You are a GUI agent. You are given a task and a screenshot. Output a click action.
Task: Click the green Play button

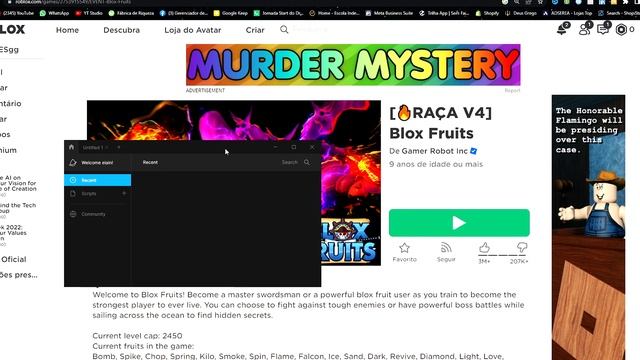coord(459,223)
